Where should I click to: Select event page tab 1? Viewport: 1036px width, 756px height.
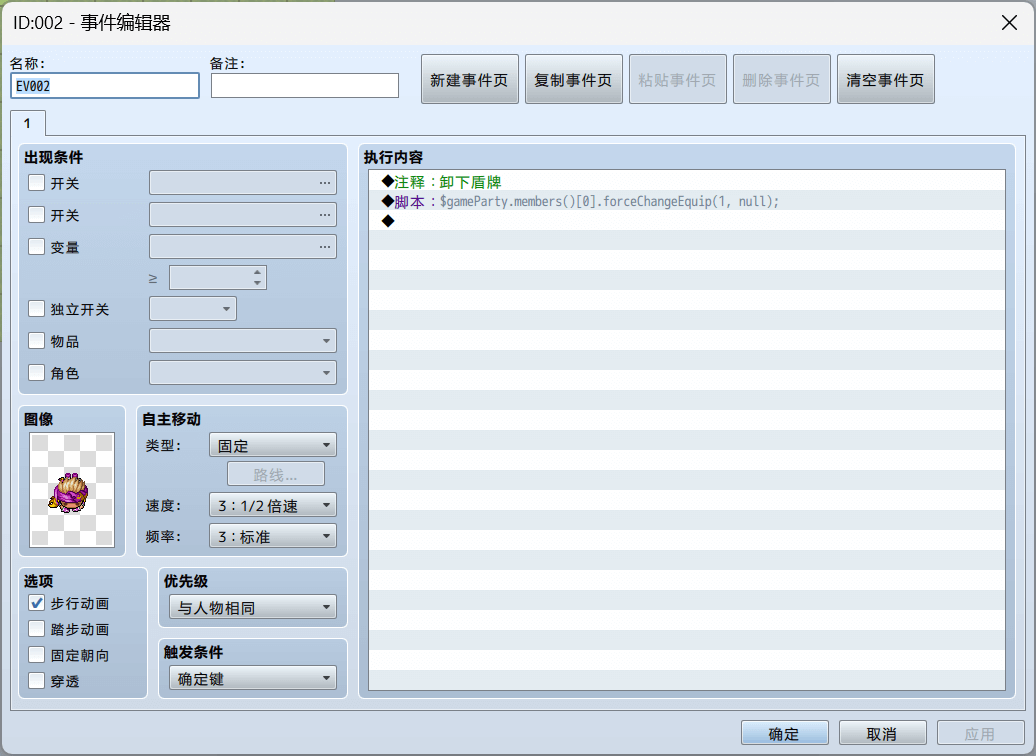coord(27,123)
